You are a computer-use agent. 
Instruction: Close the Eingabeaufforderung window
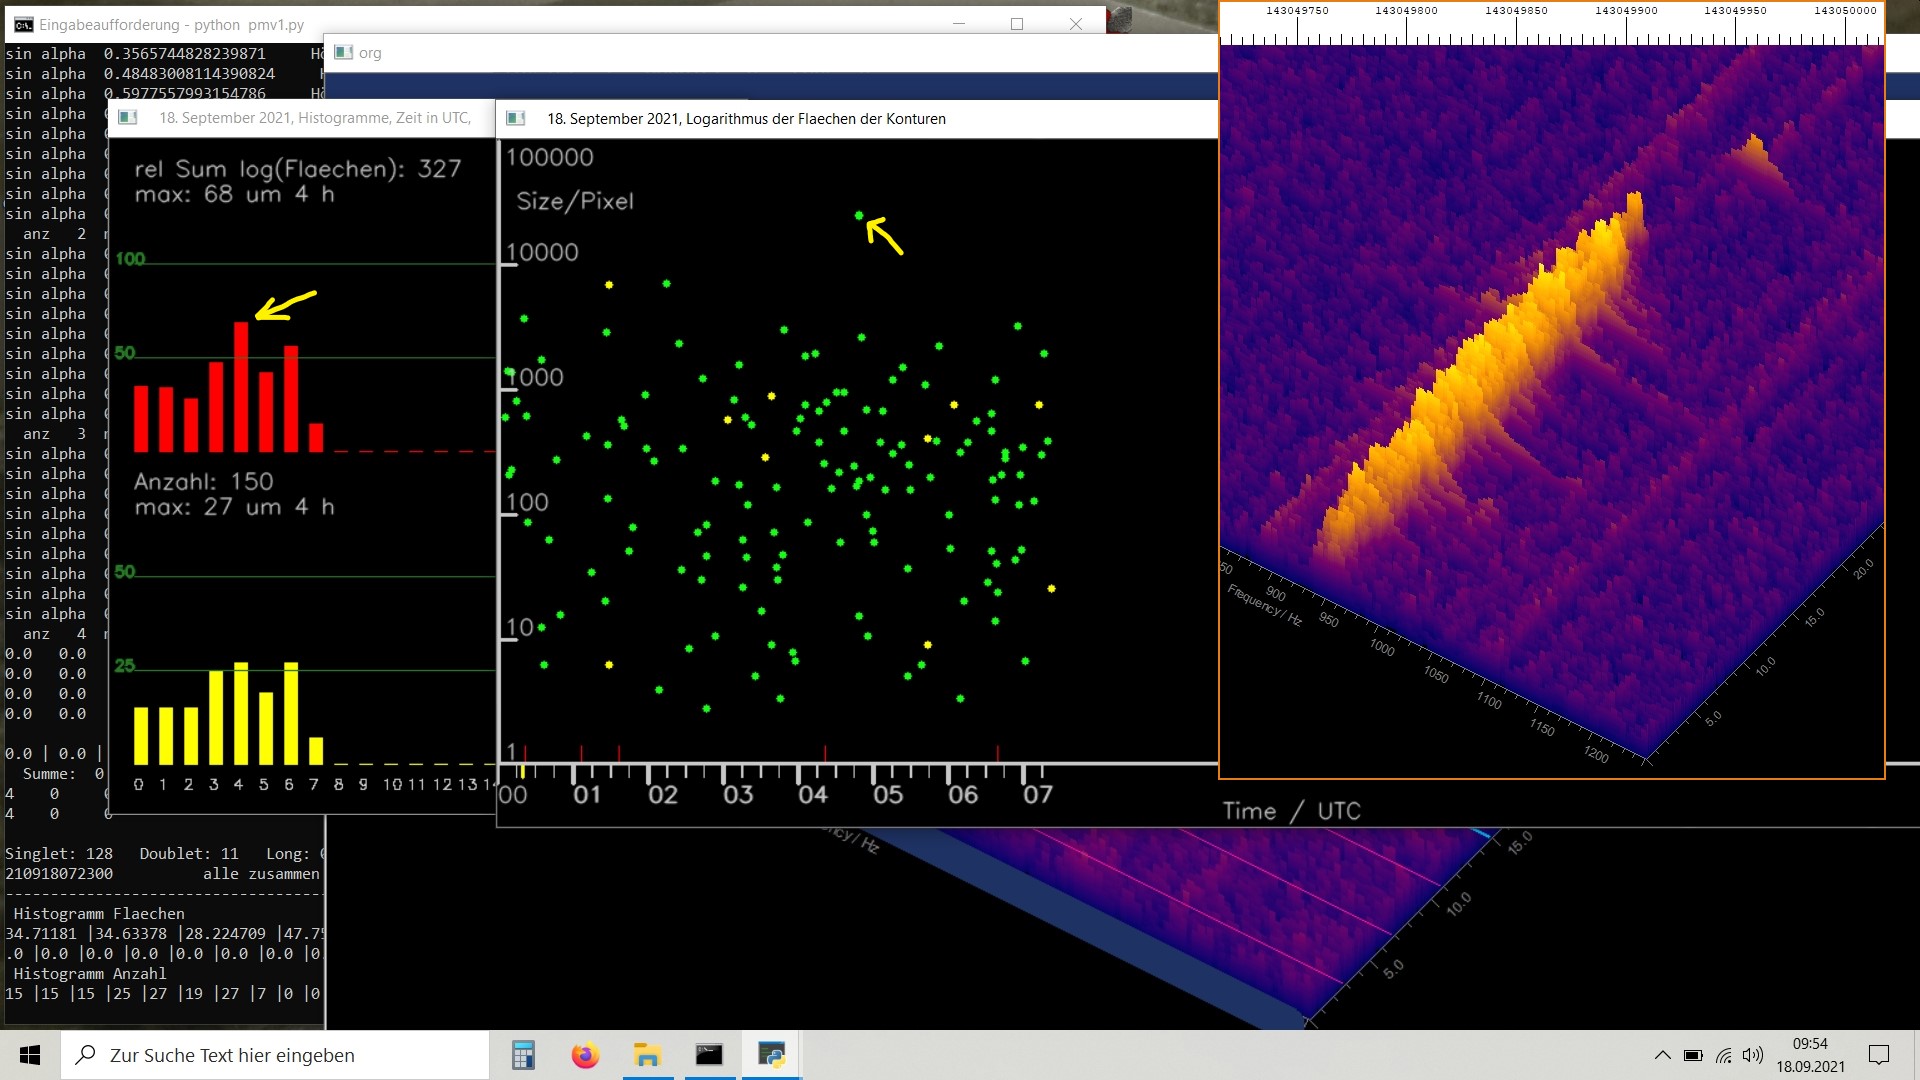click(1076, 24)
